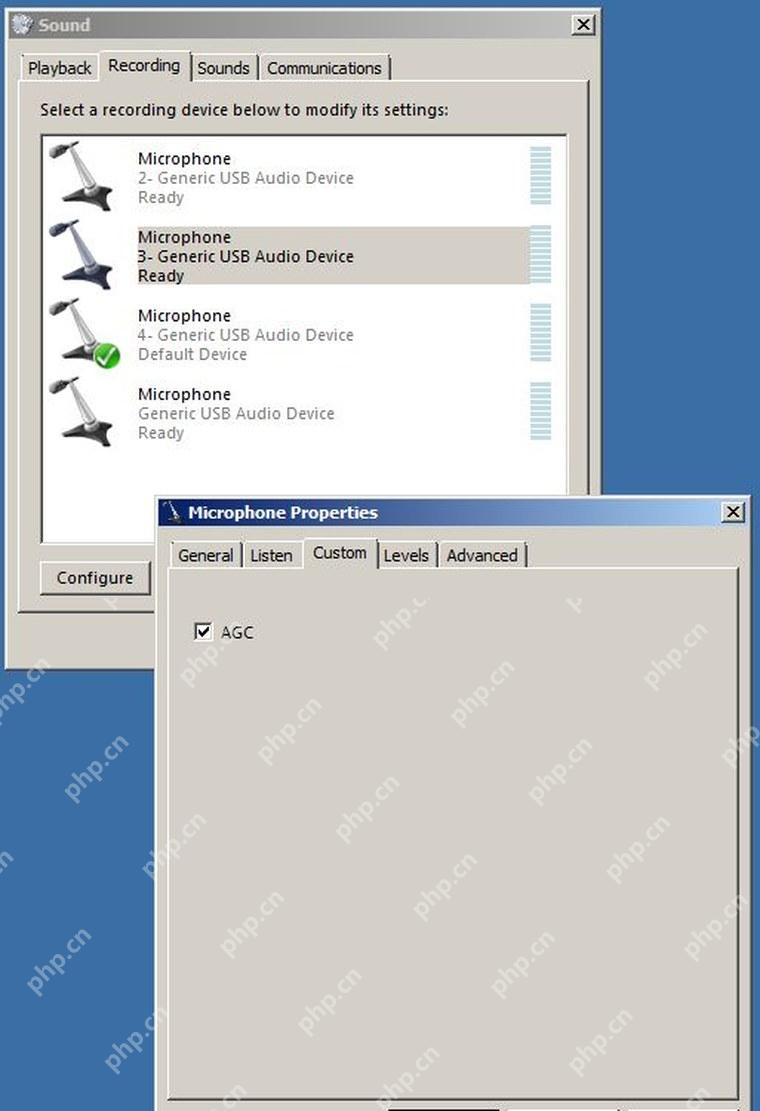Select 4- Generic USB Audio Device text
The image size is (760, 1111).
click(x=246, y=335)
